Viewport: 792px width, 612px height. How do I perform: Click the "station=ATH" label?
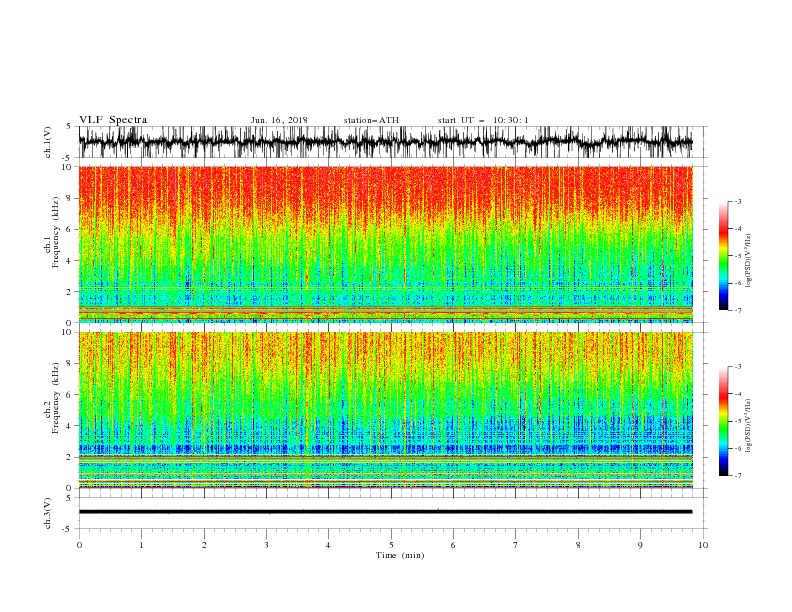coord(371,120)
